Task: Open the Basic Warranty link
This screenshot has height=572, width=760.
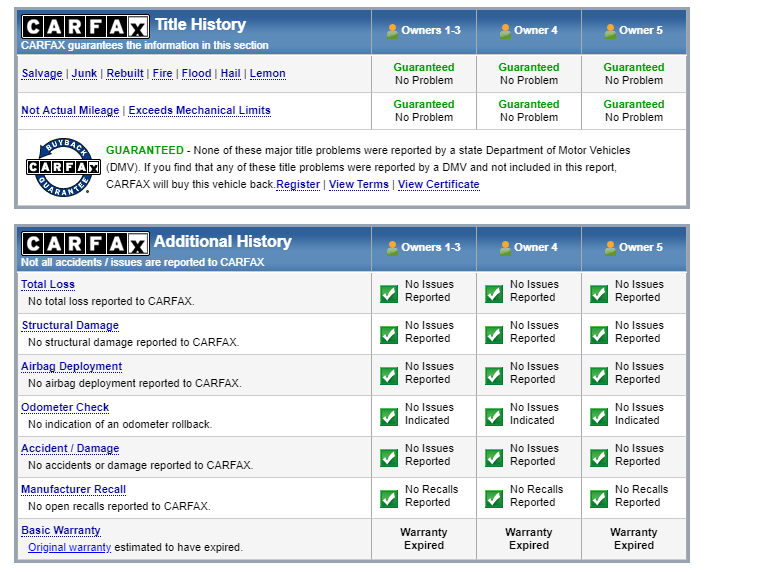Action: pyautogui.click(x=61, y=531)
